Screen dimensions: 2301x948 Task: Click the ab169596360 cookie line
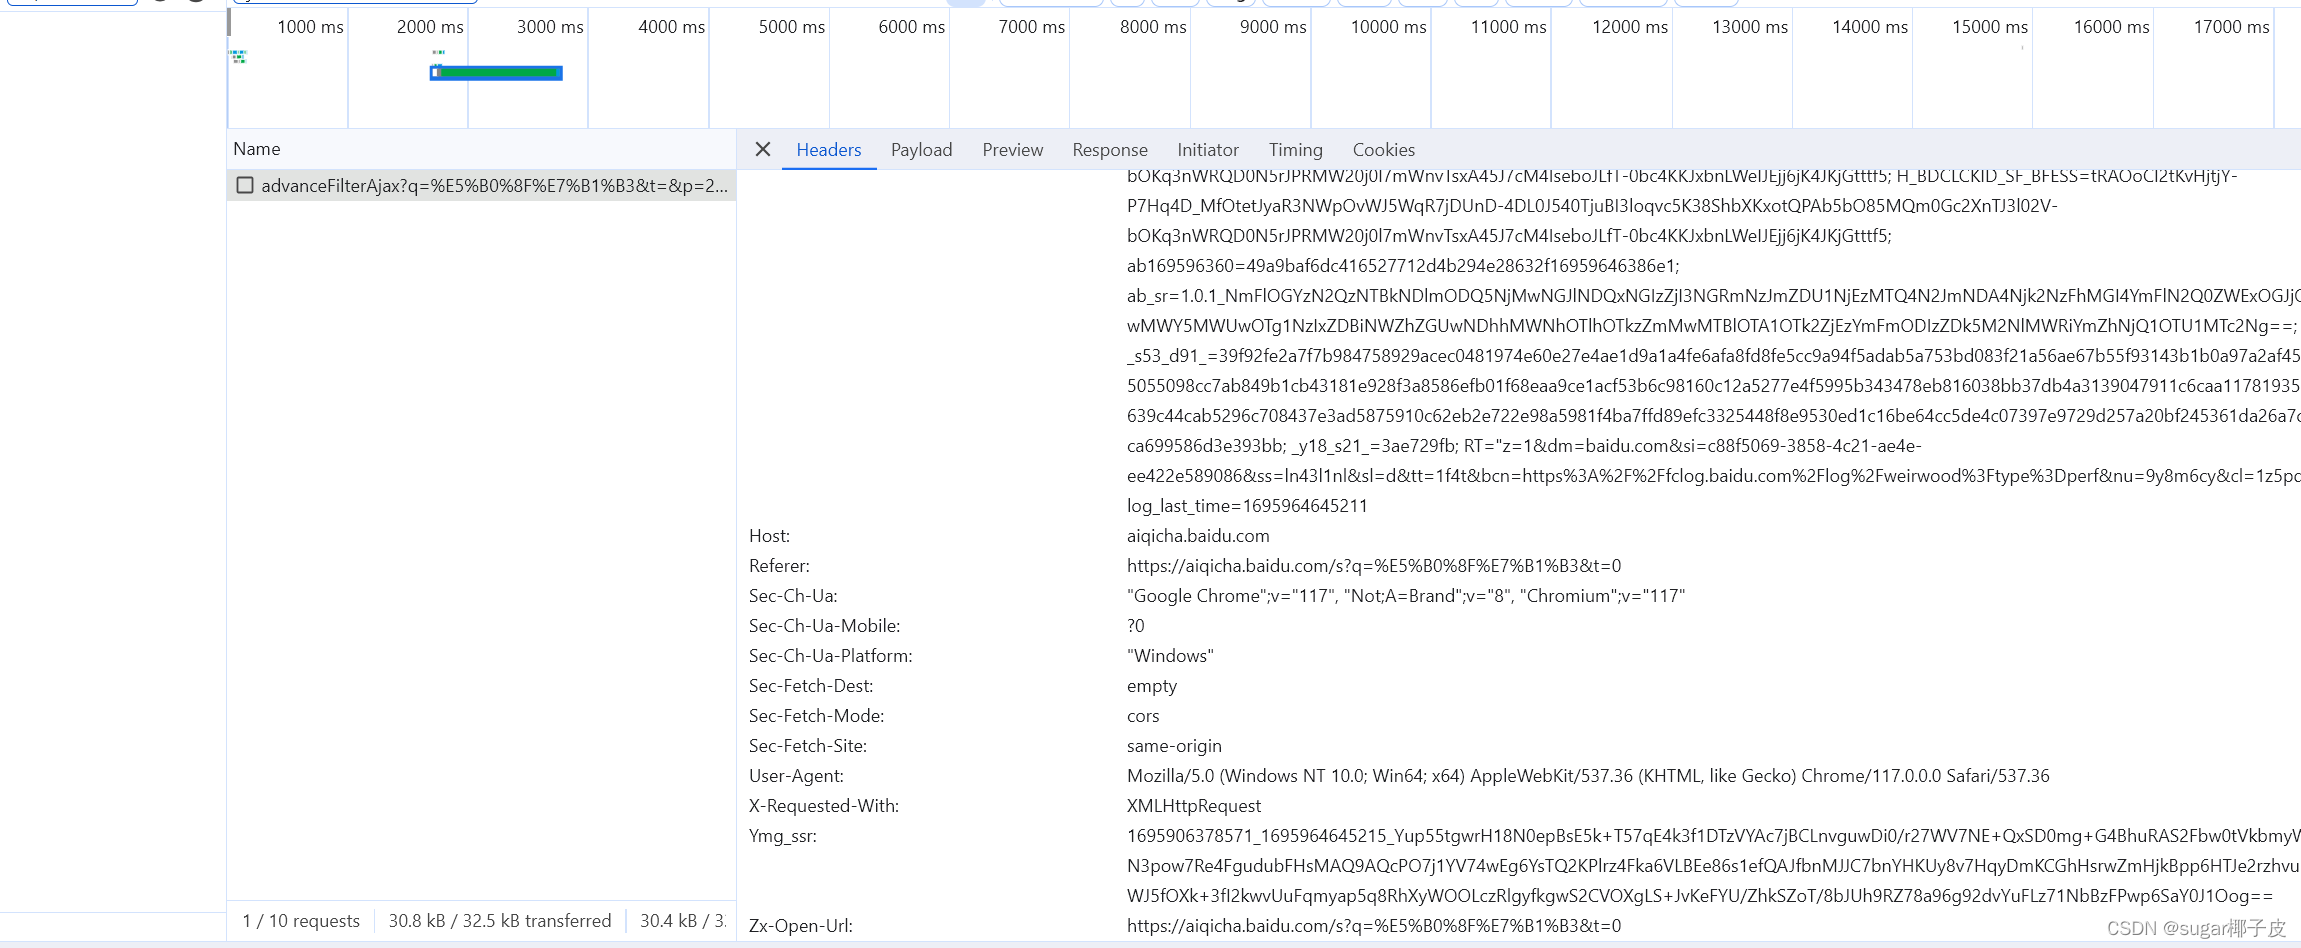point(1403,266)
